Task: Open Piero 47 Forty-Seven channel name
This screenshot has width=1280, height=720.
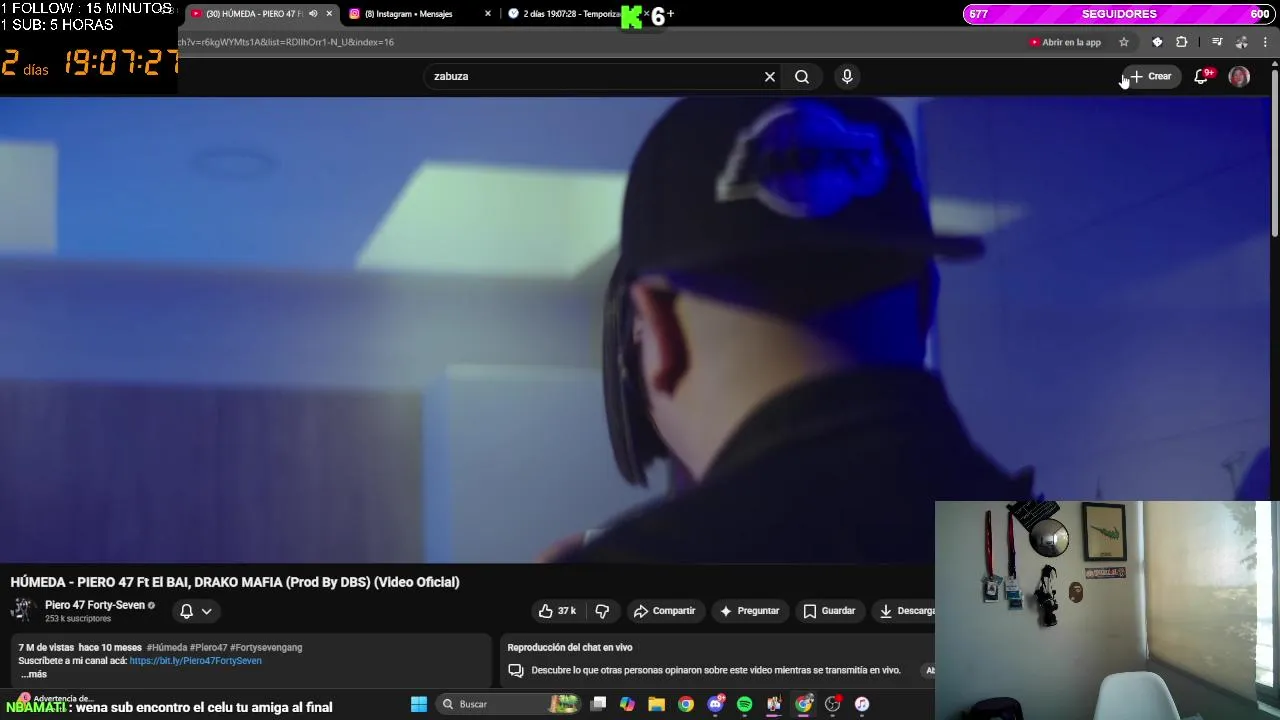Action: (95, 605)
